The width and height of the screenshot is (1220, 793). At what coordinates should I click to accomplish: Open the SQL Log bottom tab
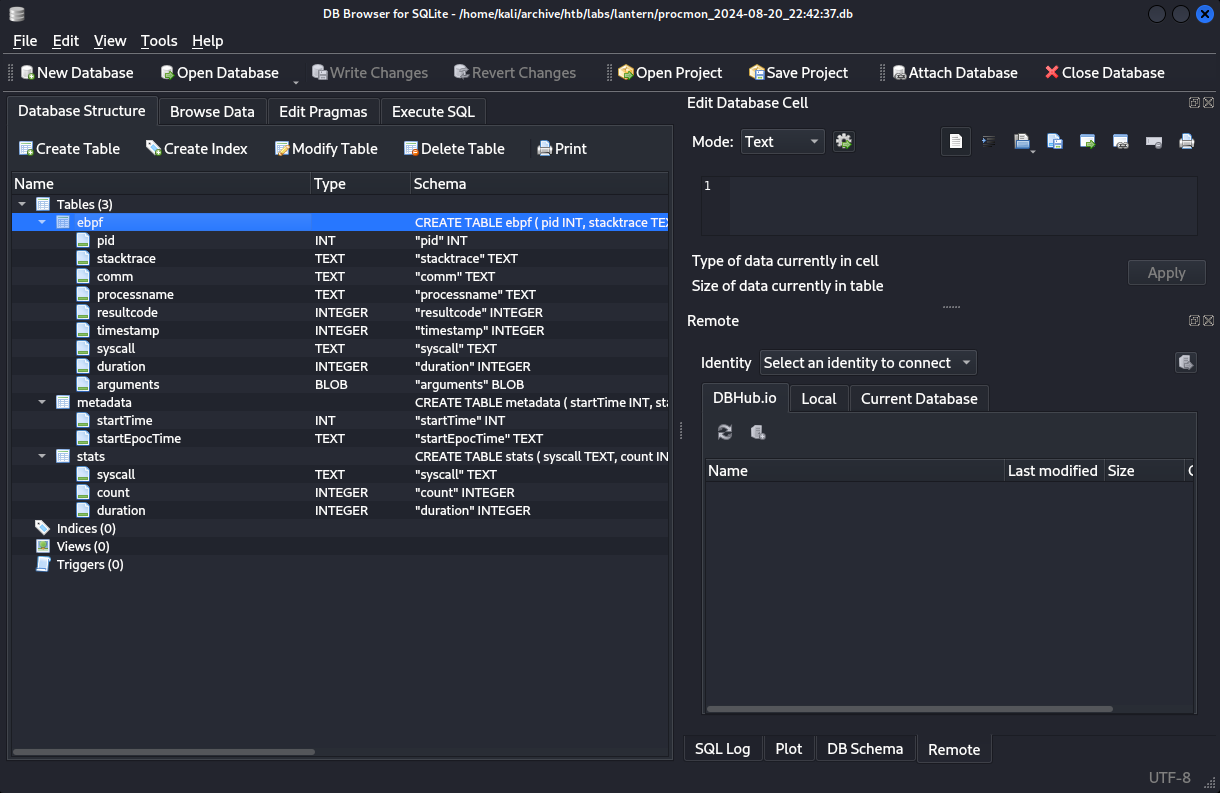coord(722,748)
